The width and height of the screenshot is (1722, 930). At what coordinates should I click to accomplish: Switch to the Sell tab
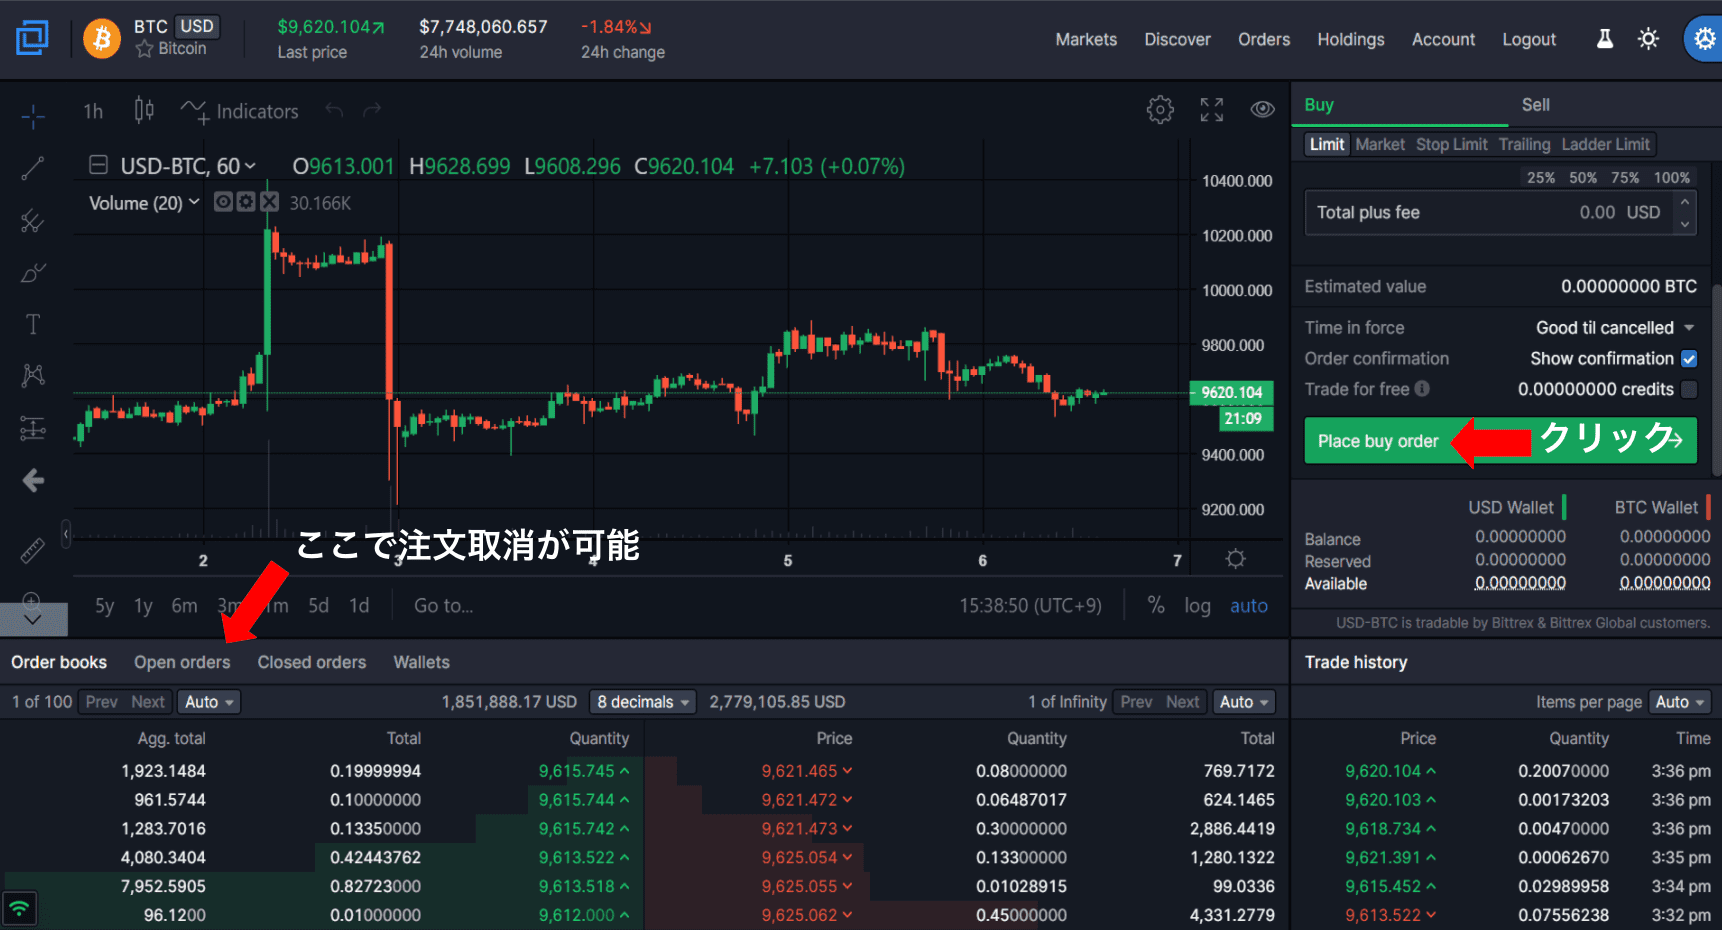(x=1535, y=105)
